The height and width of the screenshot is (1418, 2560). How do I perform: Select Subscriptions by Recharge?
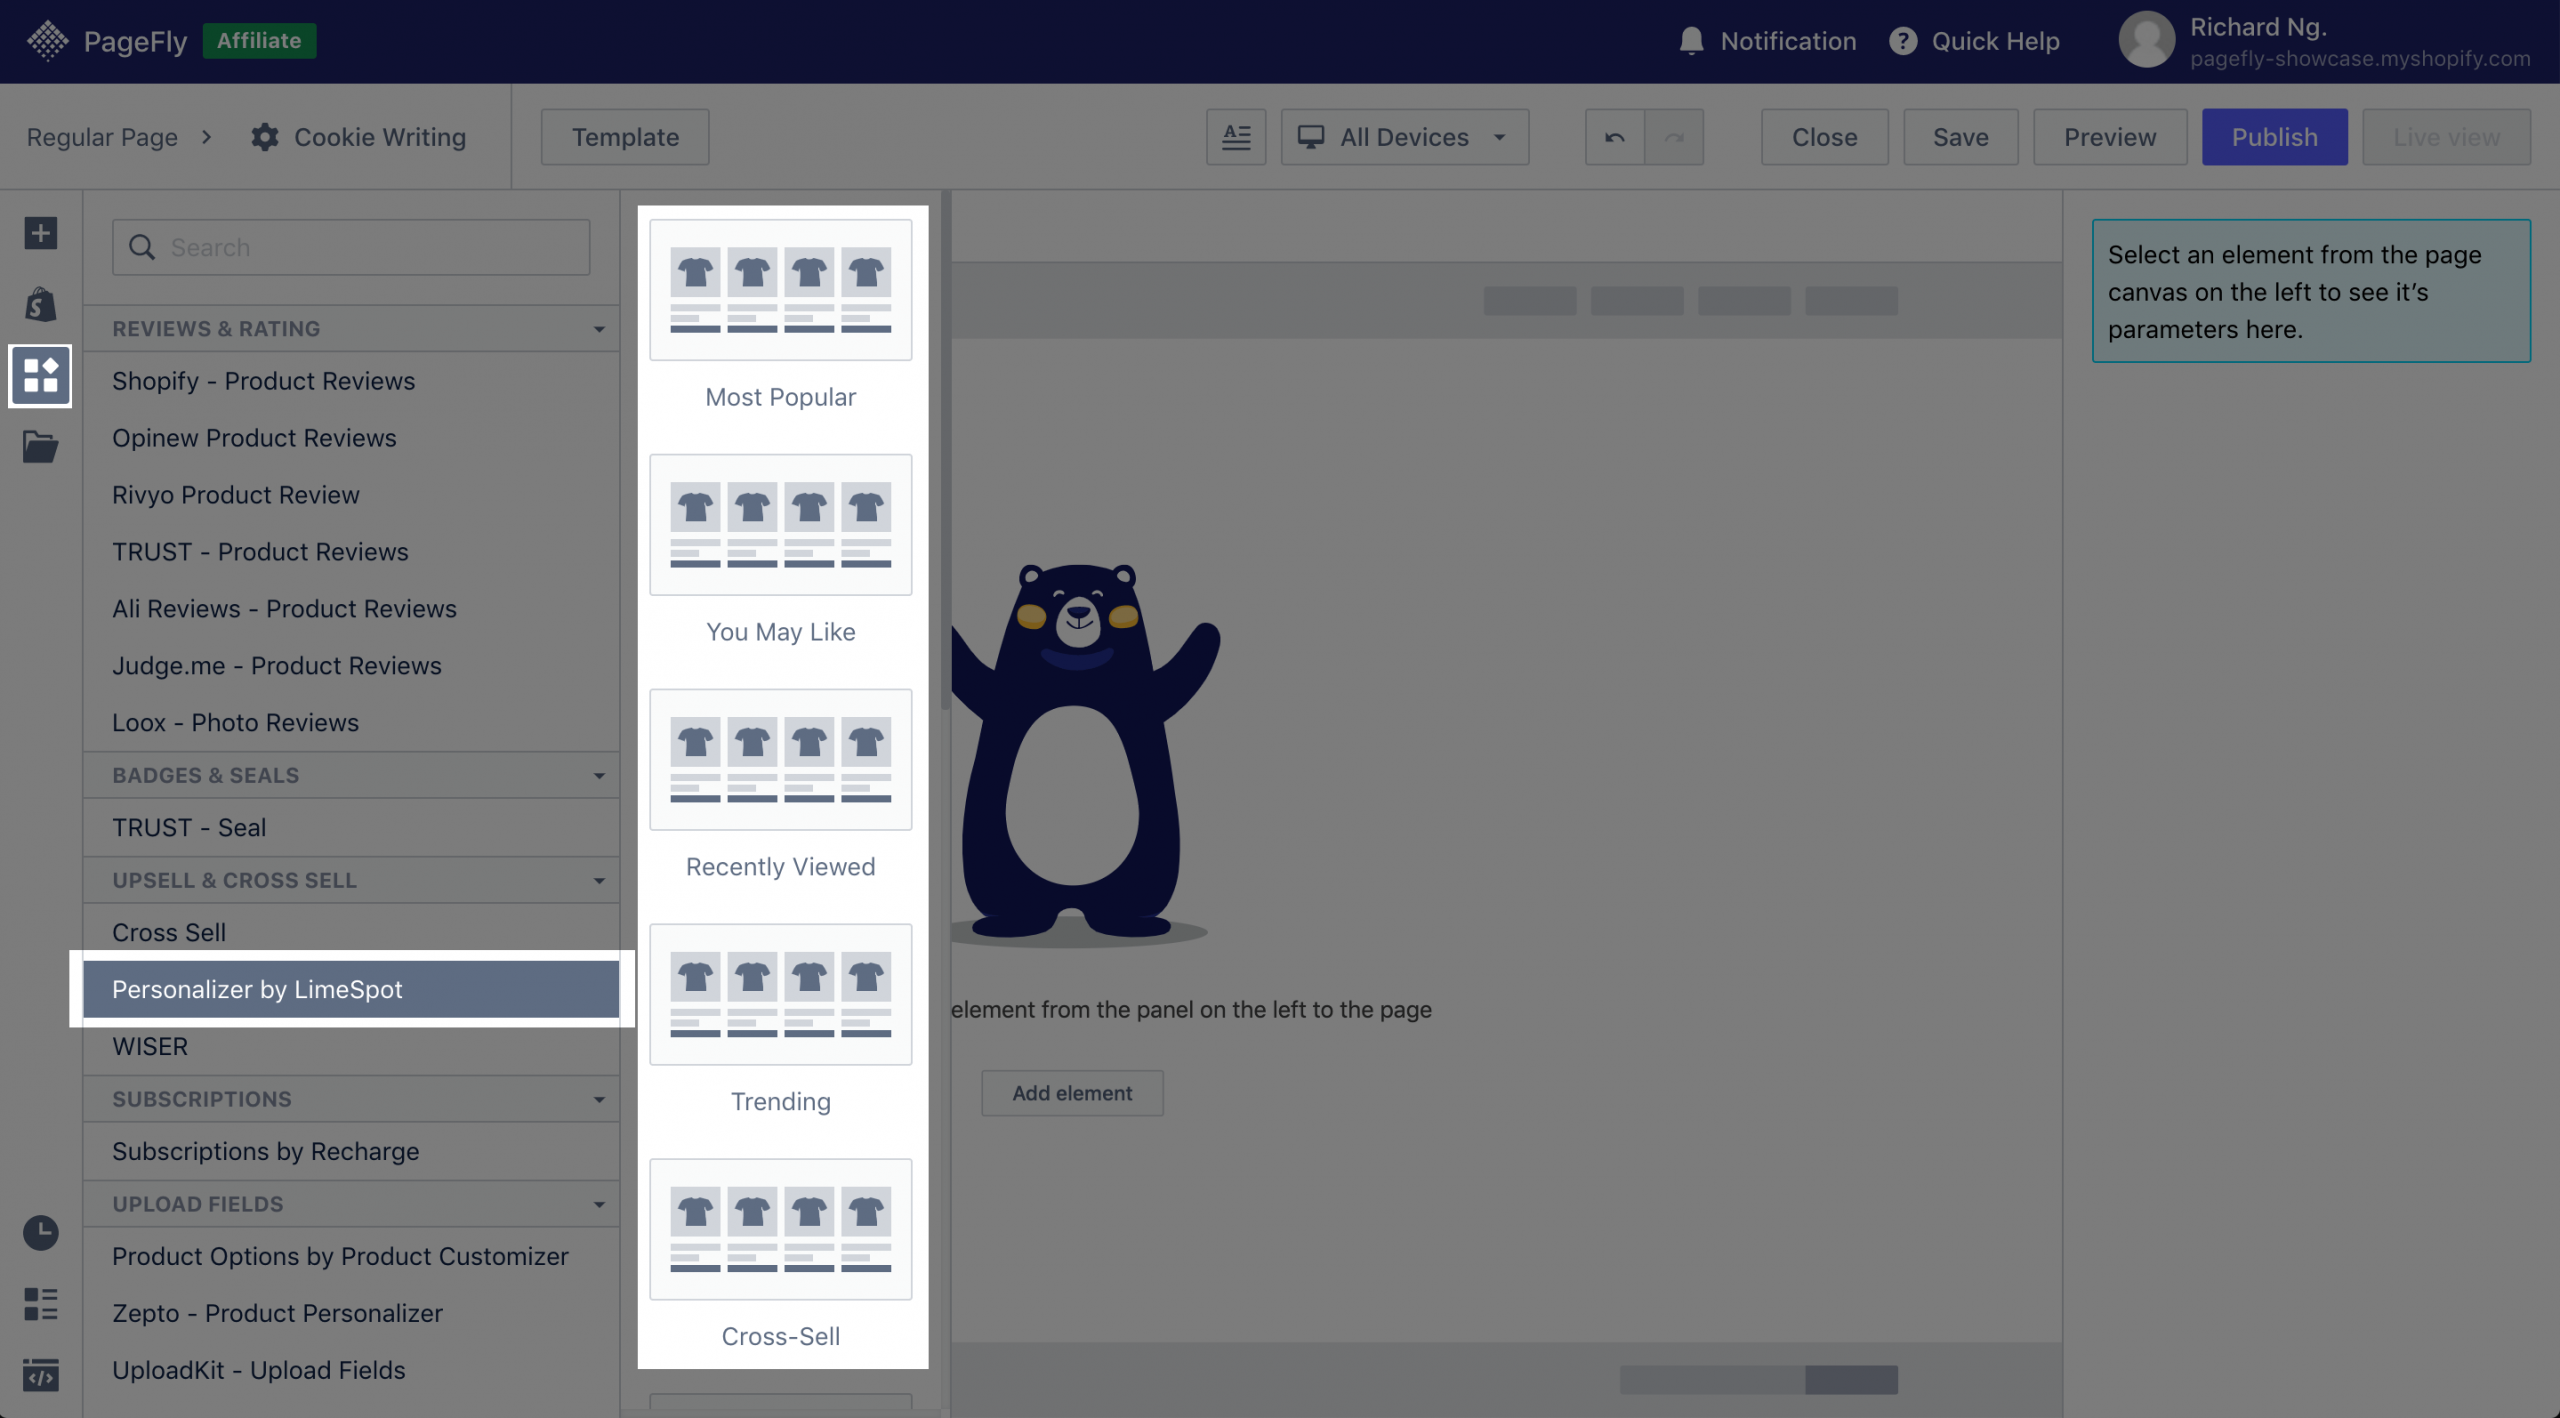tap(351, 1152)
